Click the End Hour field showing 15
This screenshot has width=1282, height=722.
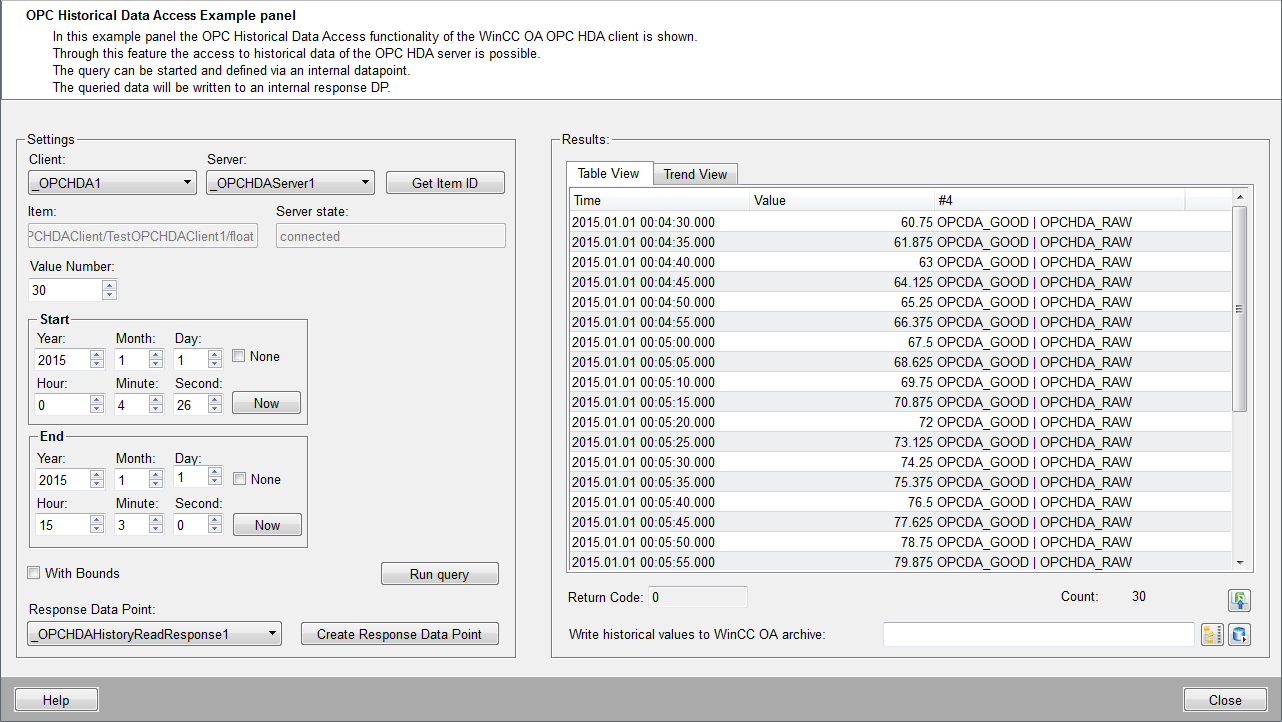[x=61, y=525]
